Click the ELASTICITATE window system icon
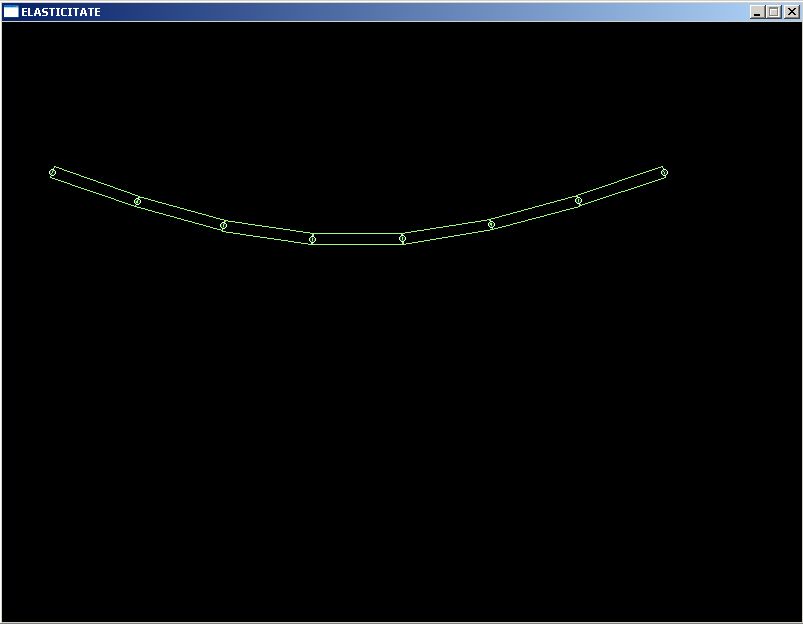The width and height of the screenshot is (803, 624). tap(11, 12)
